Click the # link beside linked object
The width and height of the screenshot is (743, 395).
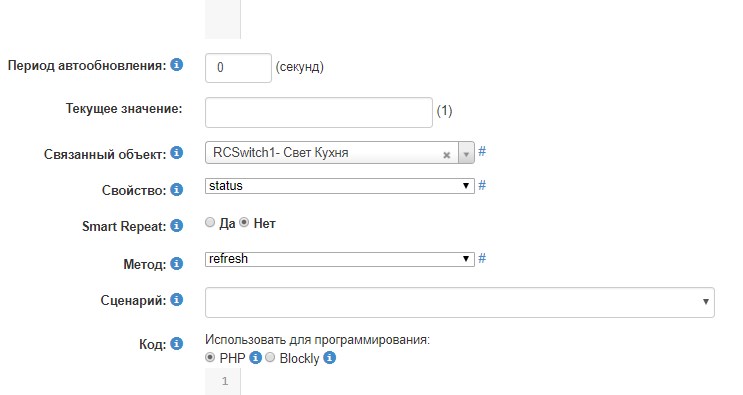pyautogui.click(x=482, y=152)
